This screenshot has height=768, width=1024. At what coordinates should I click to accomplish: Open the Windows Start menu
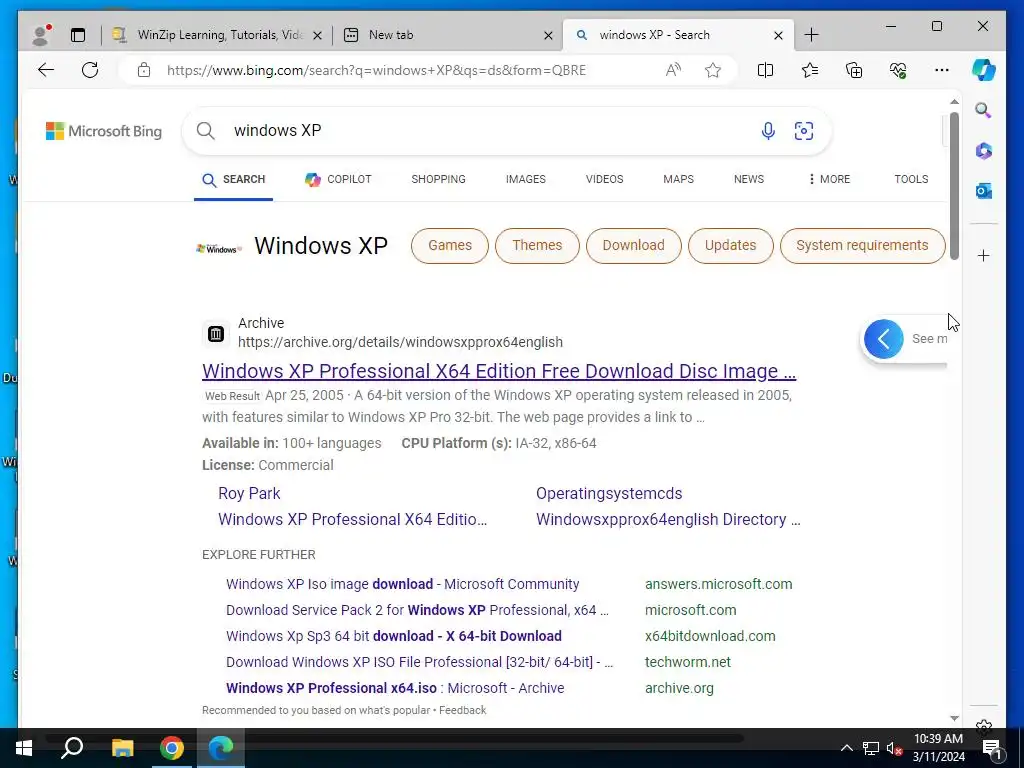point(24,748)
